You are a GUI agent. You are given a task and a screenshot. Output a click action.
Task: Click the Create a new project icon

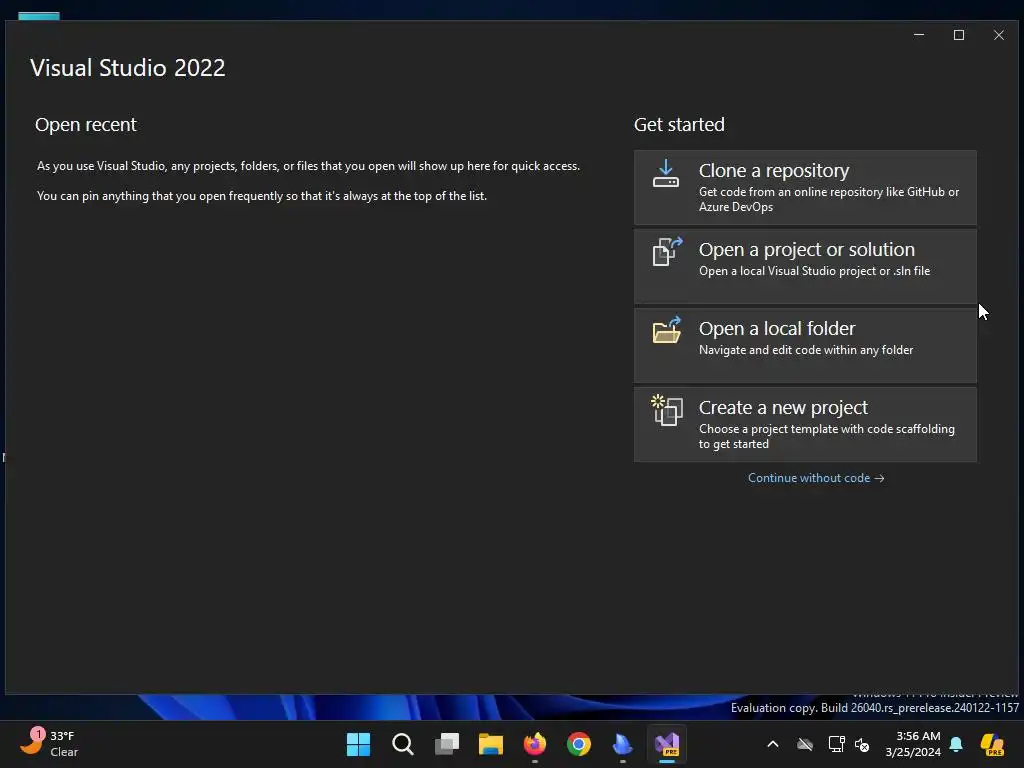click(667, 410)
